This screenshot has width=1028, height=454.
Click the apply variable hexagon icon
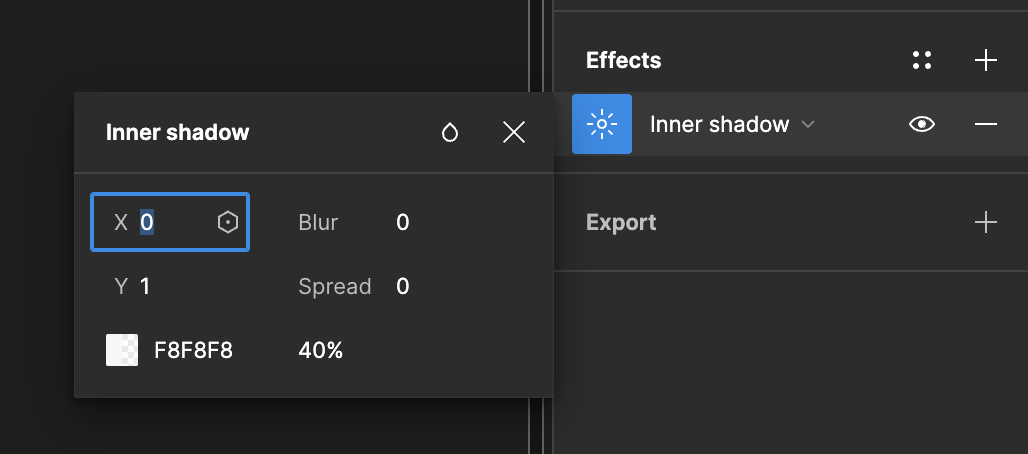(x=228, y=222)
